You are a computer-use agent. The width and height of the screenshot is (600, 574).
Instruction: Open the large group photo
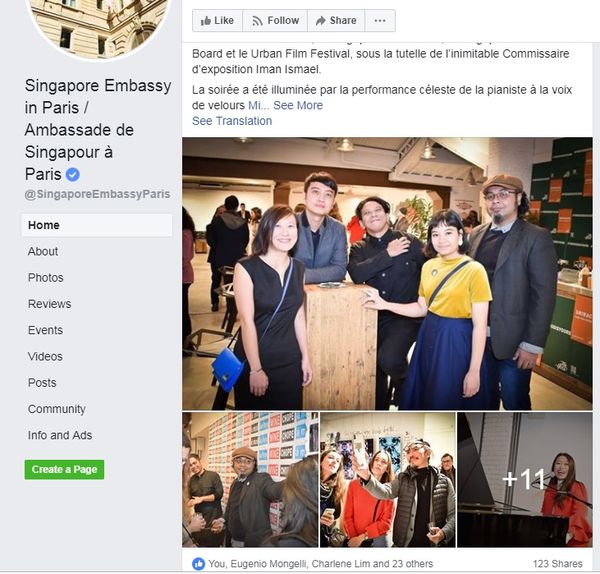[387, 274]
